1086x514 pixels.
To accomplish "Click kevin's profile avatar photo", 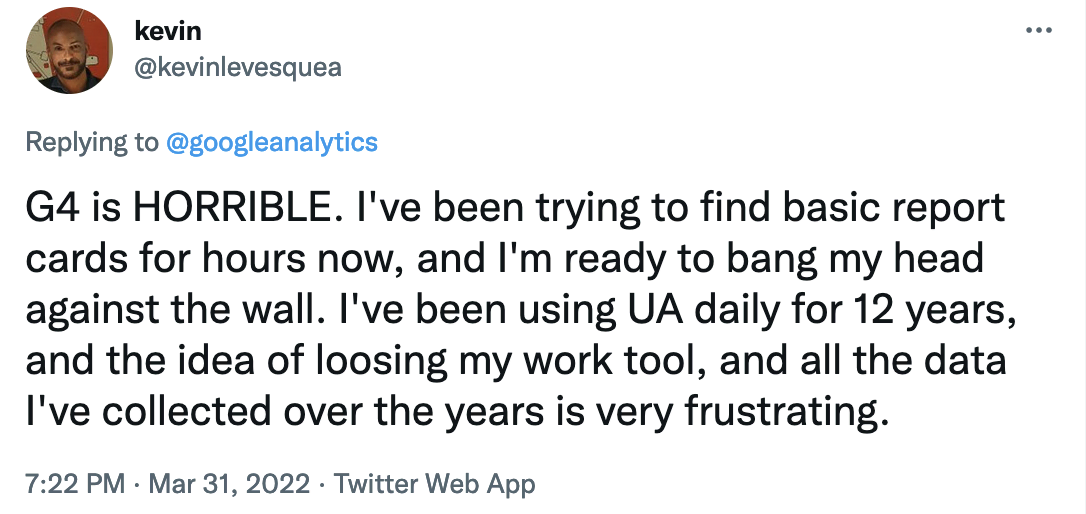I will click(68, 50).
